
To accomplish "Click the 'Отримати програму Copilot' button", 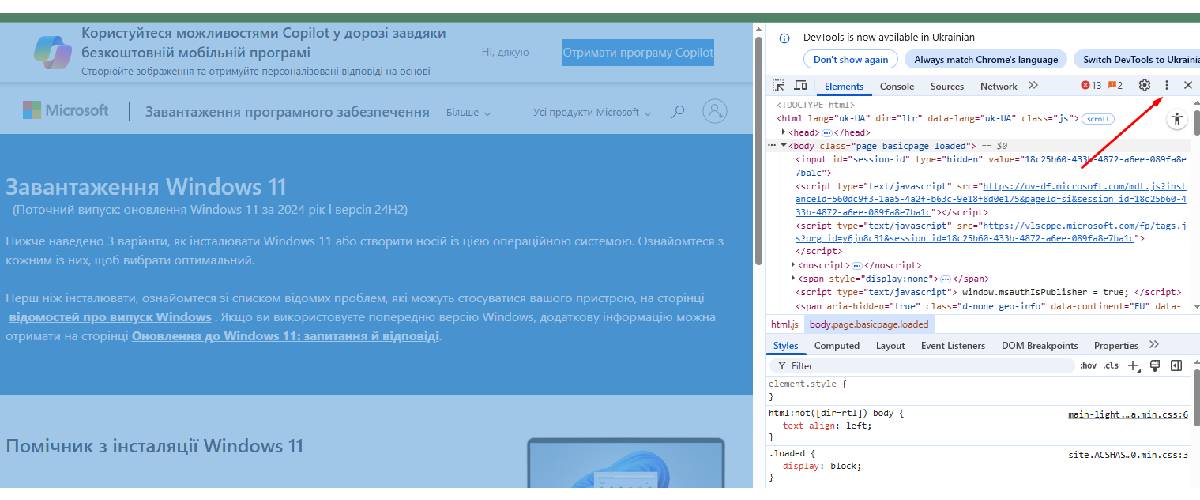I will (x=638, y=52).
